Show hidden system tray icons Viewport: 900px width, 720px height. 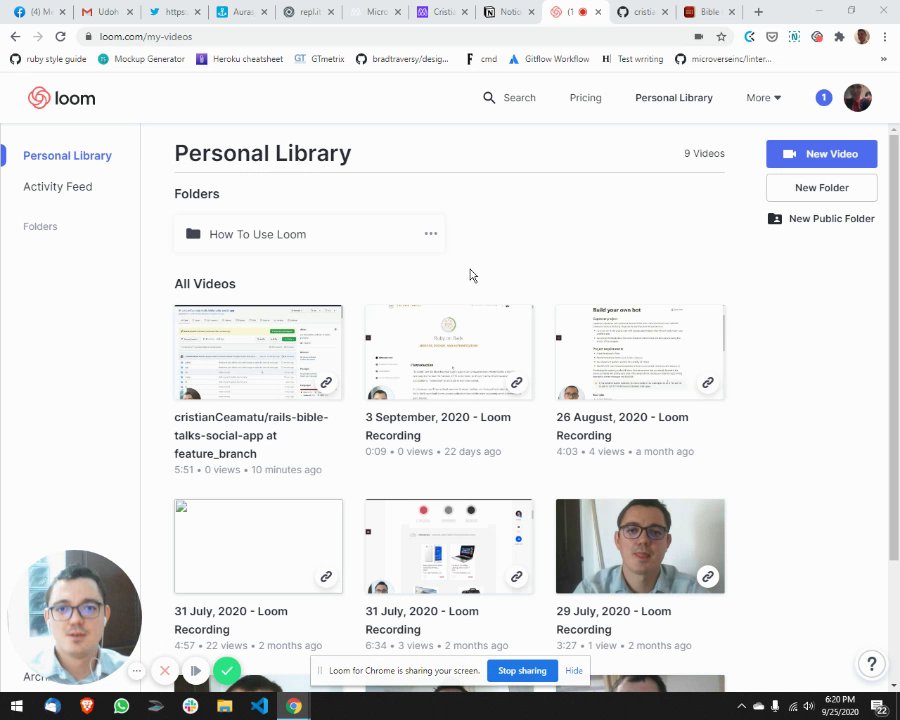coord(741,706)
